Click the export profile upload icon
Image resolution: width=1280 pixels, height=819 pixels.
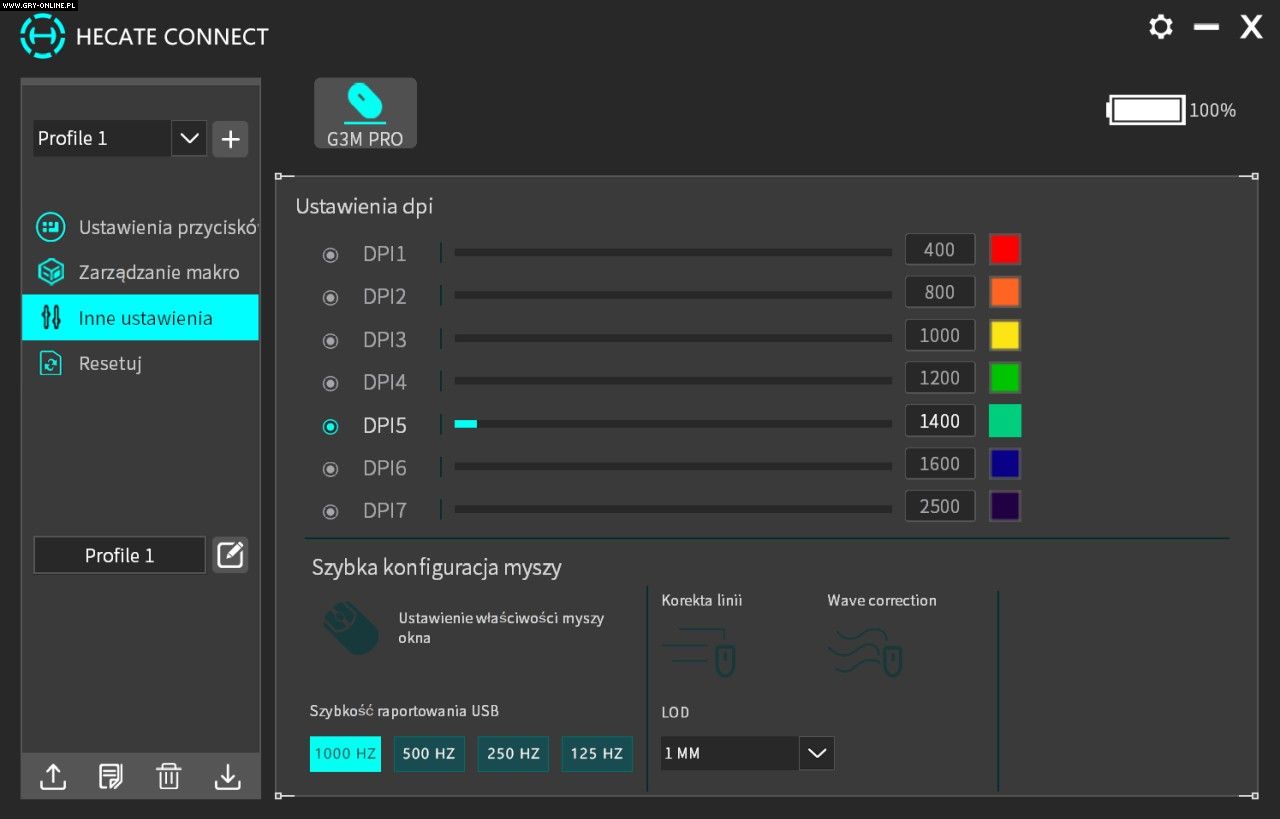coord(52,776)
